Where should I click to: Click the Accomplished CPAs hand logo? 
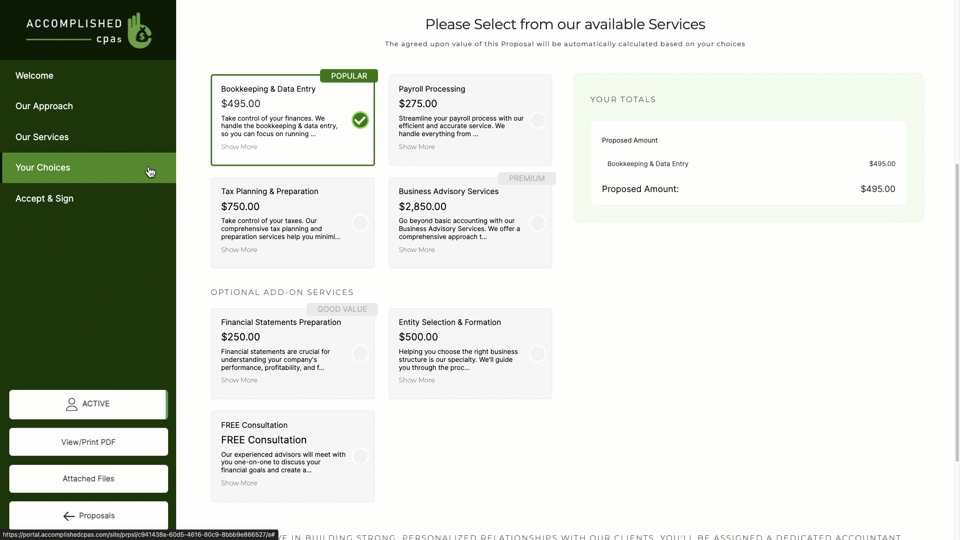tap(140, 31)
